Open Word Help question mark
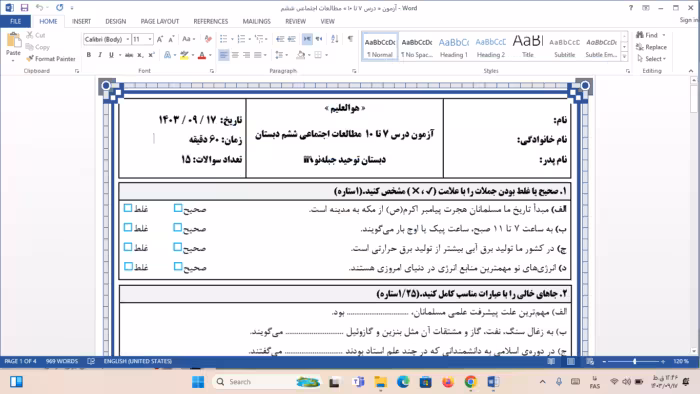This screenshot has height=394, width=700. point(631,8)
